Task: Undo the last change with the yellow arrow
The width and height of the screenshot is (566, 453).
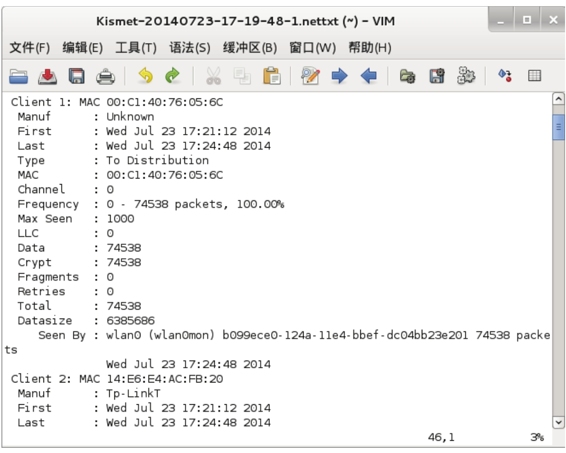Action: (145, 76)
